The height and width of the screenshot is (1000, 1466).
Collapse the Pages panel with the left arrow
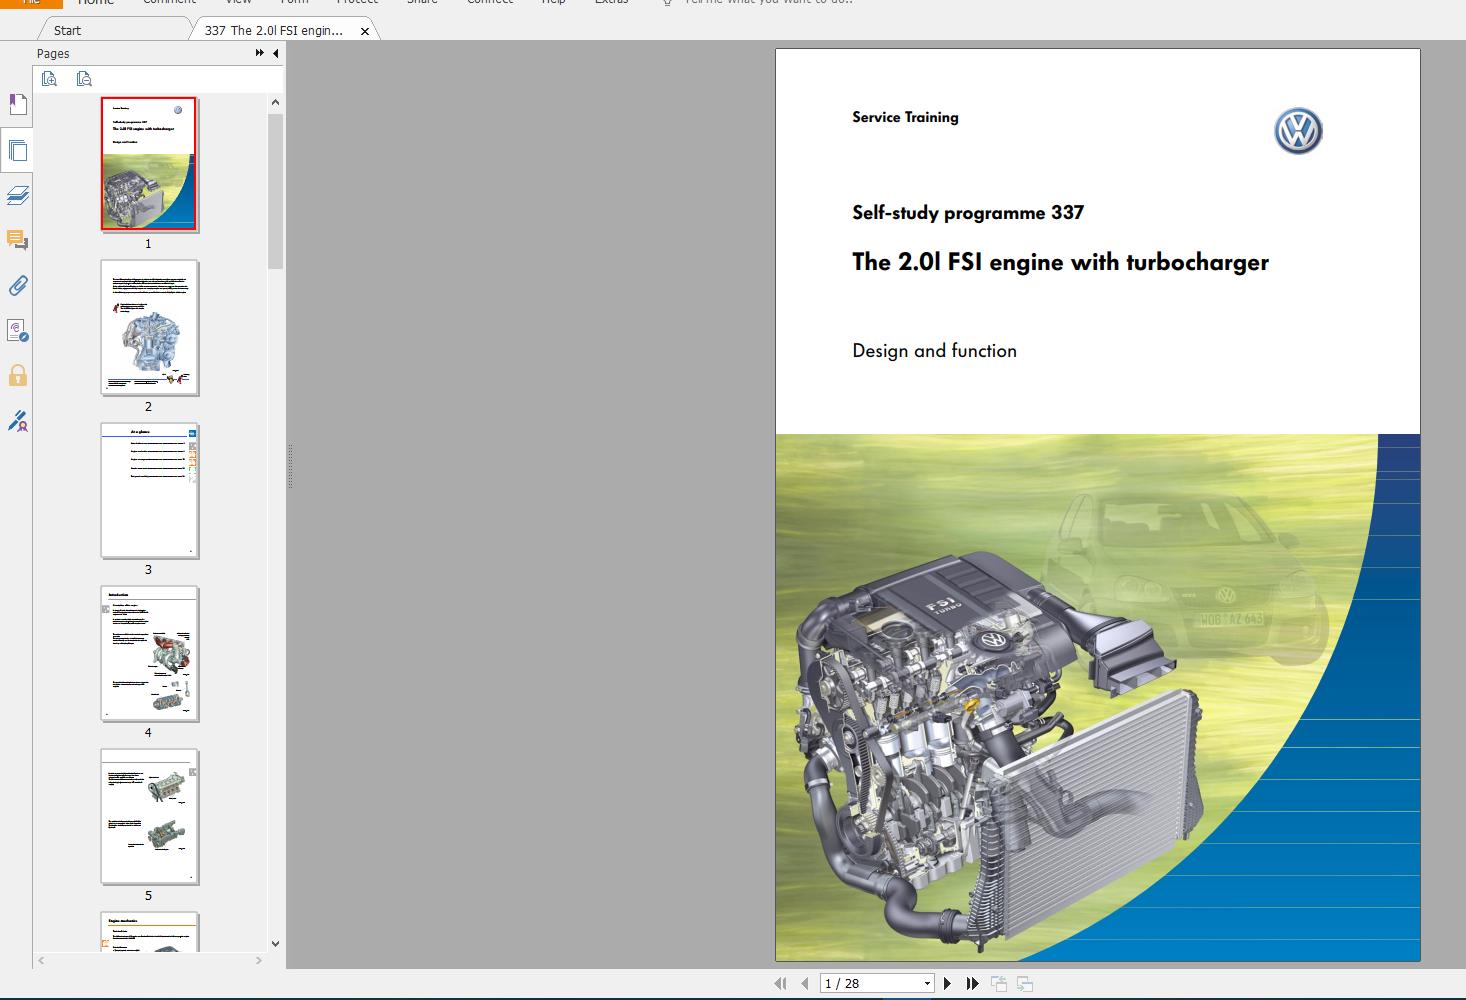[x=276, y=53]
